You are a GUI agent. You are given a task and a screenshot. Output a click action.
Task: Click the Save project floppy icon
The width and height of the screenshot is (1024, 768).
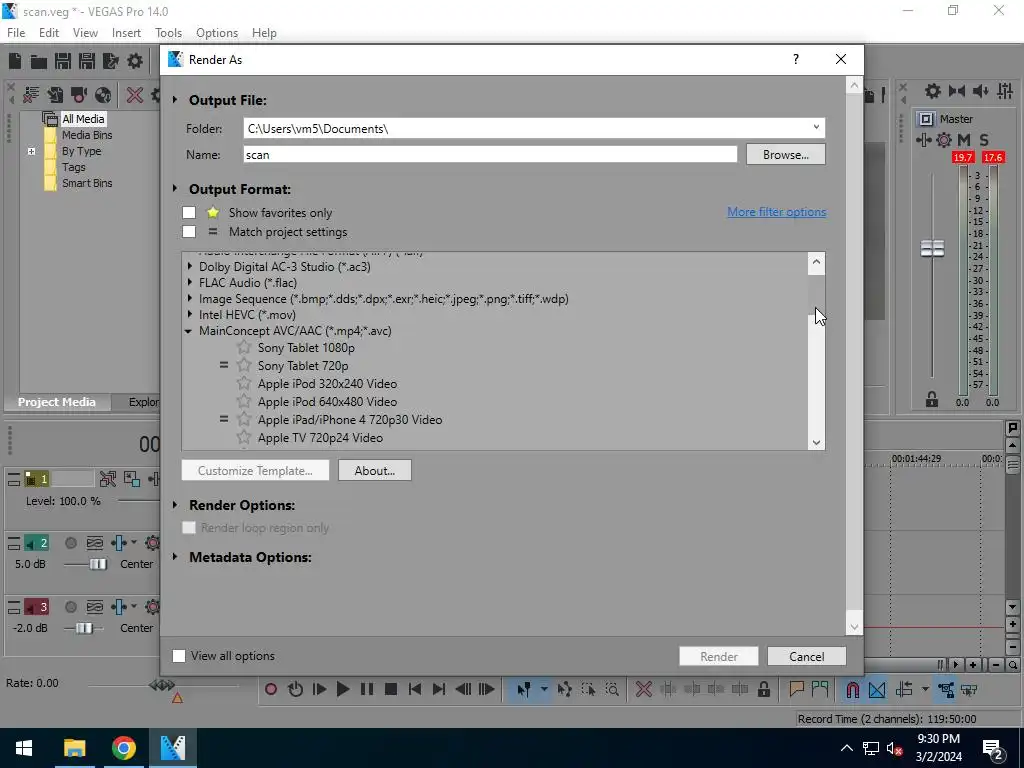point(63,61)
